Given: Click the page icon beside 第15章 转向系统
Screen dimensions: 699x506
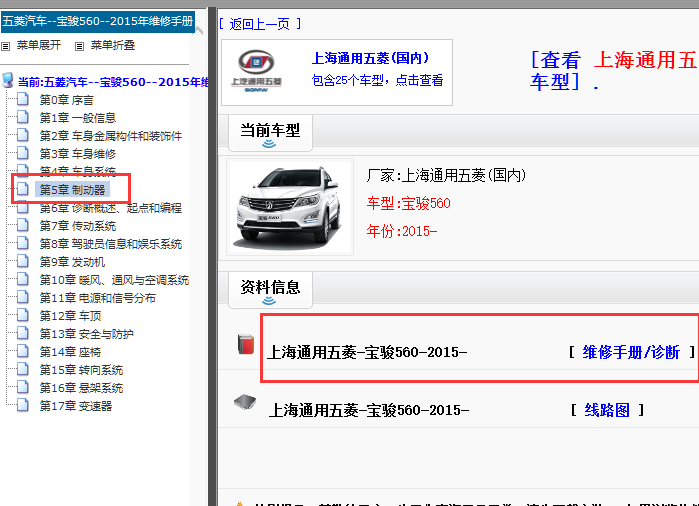Looking at the screenshot, I should click(x=23, y=370).
